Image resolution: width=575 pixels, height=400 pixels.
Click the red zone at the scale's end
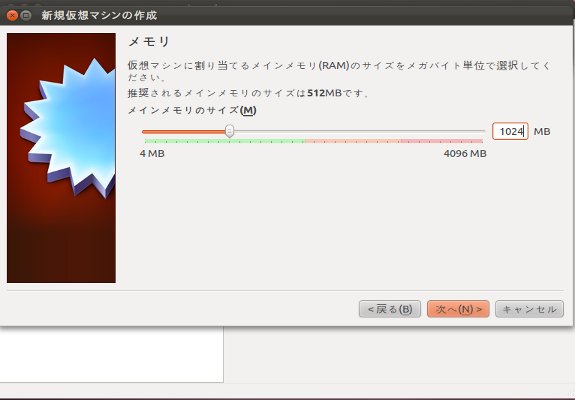point(442,141)
